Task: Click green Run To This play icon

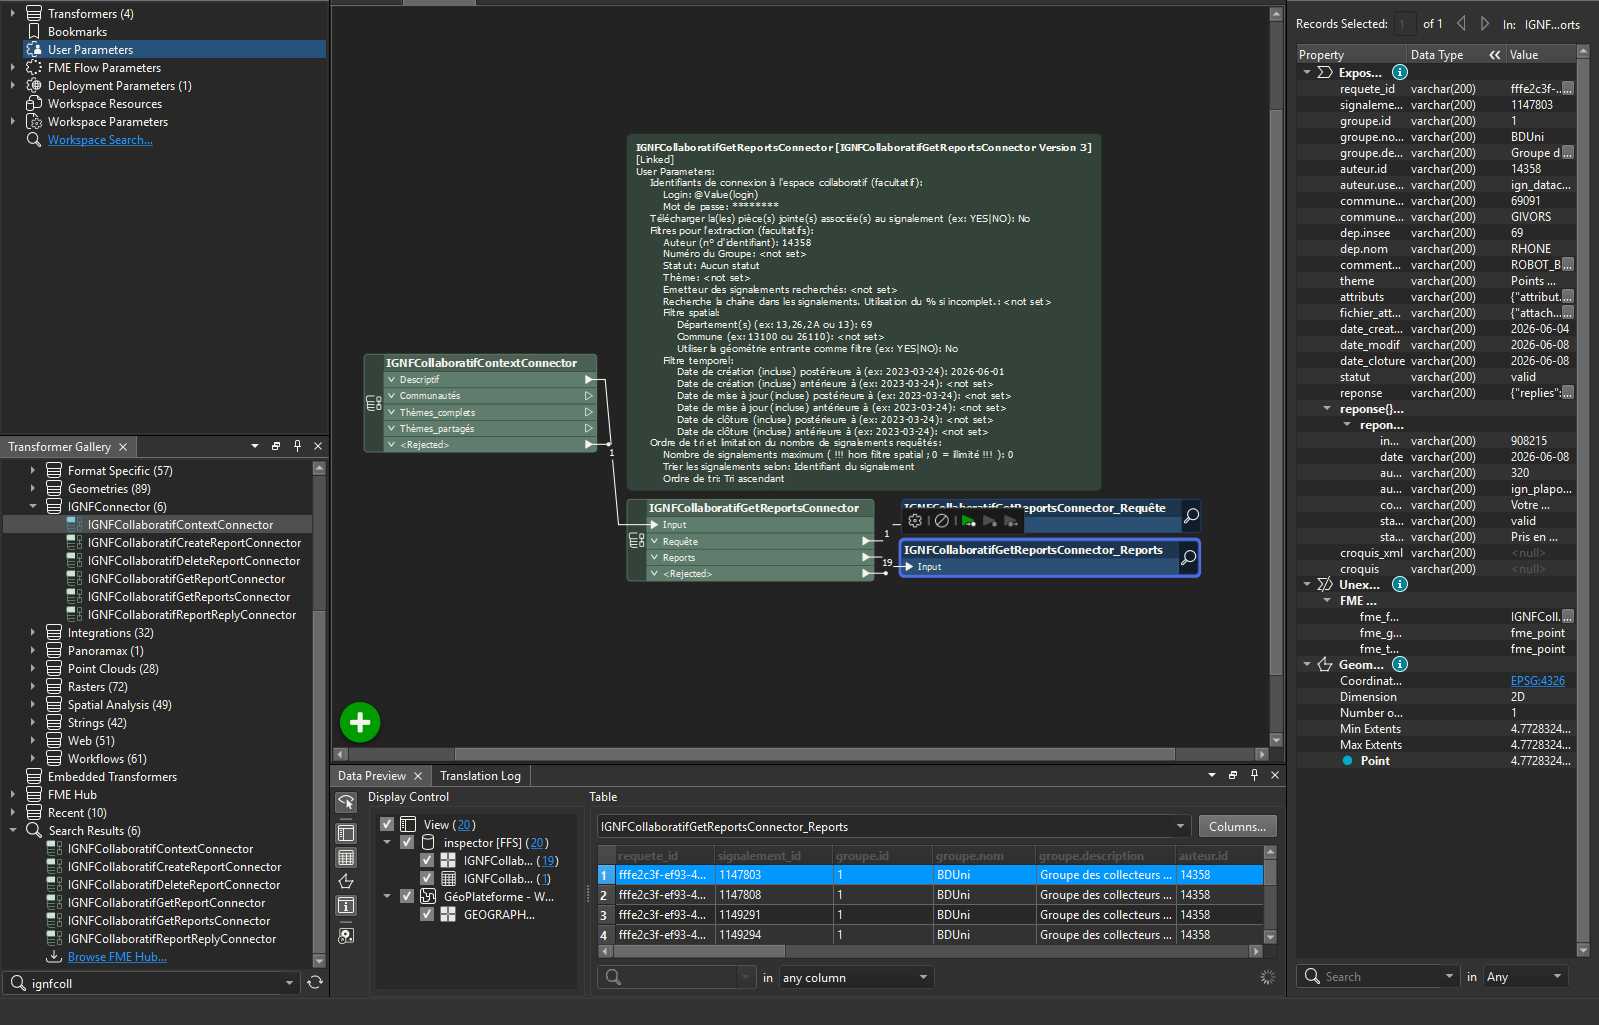Action: 968,521
